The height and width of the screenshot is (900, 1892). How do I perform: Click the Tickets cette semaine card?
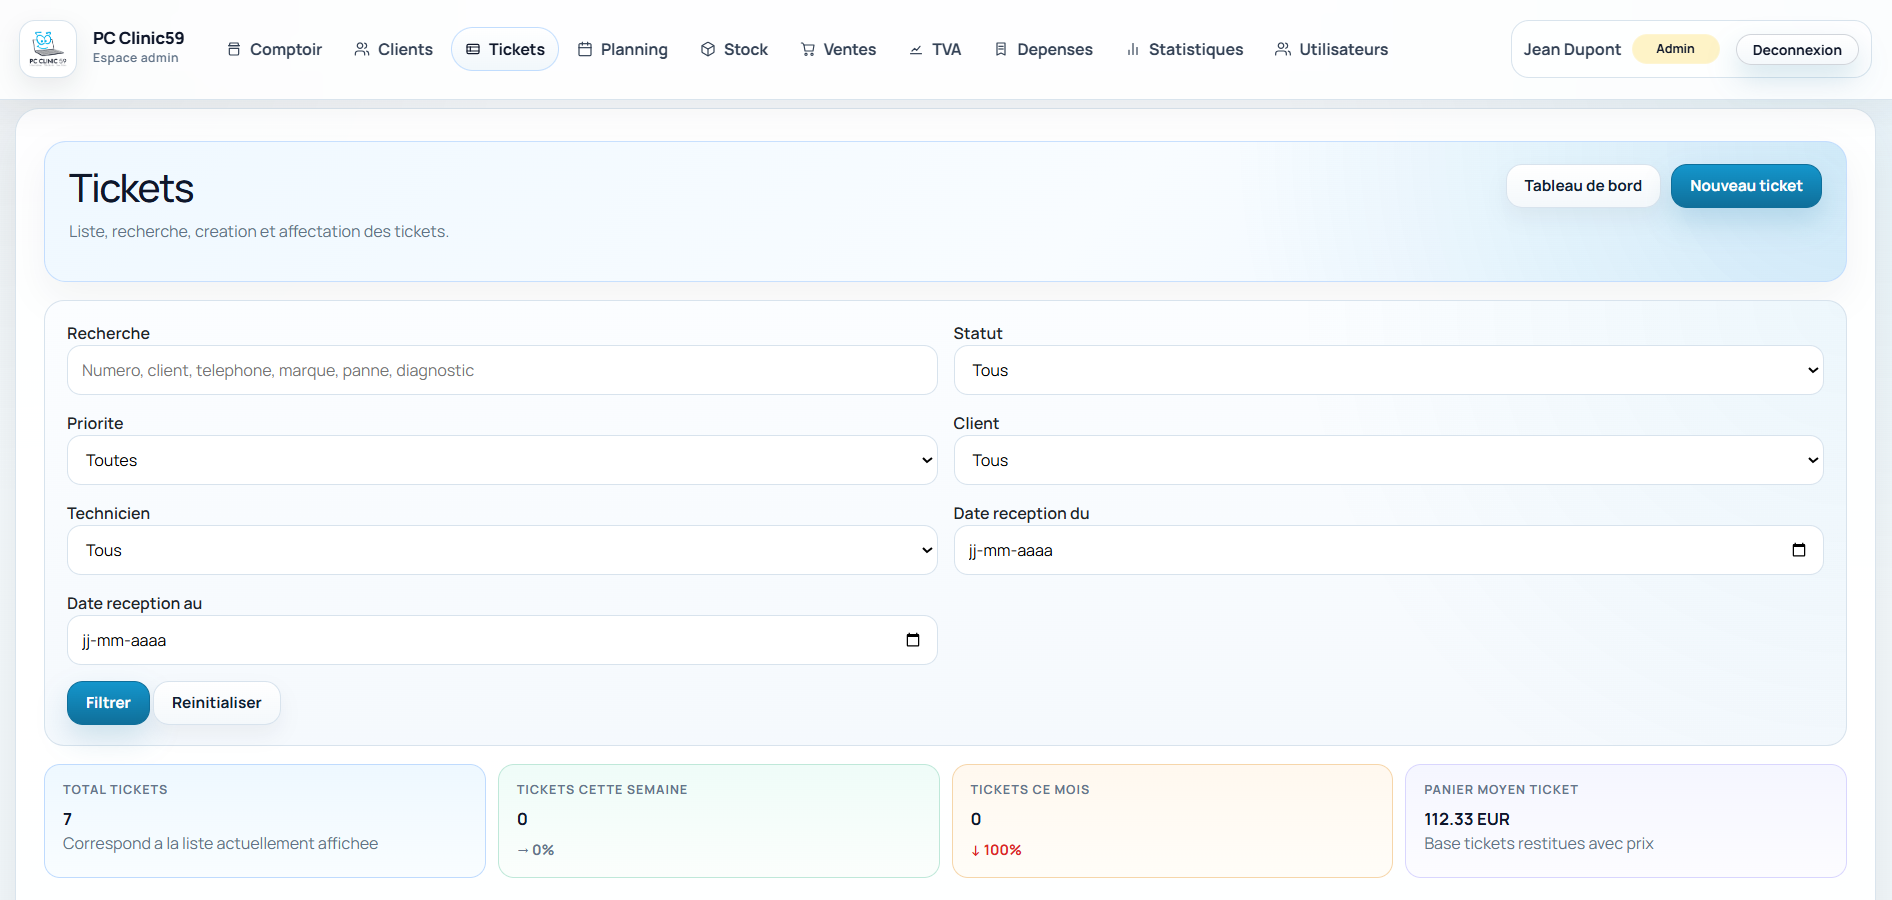[x=719, y=821]
